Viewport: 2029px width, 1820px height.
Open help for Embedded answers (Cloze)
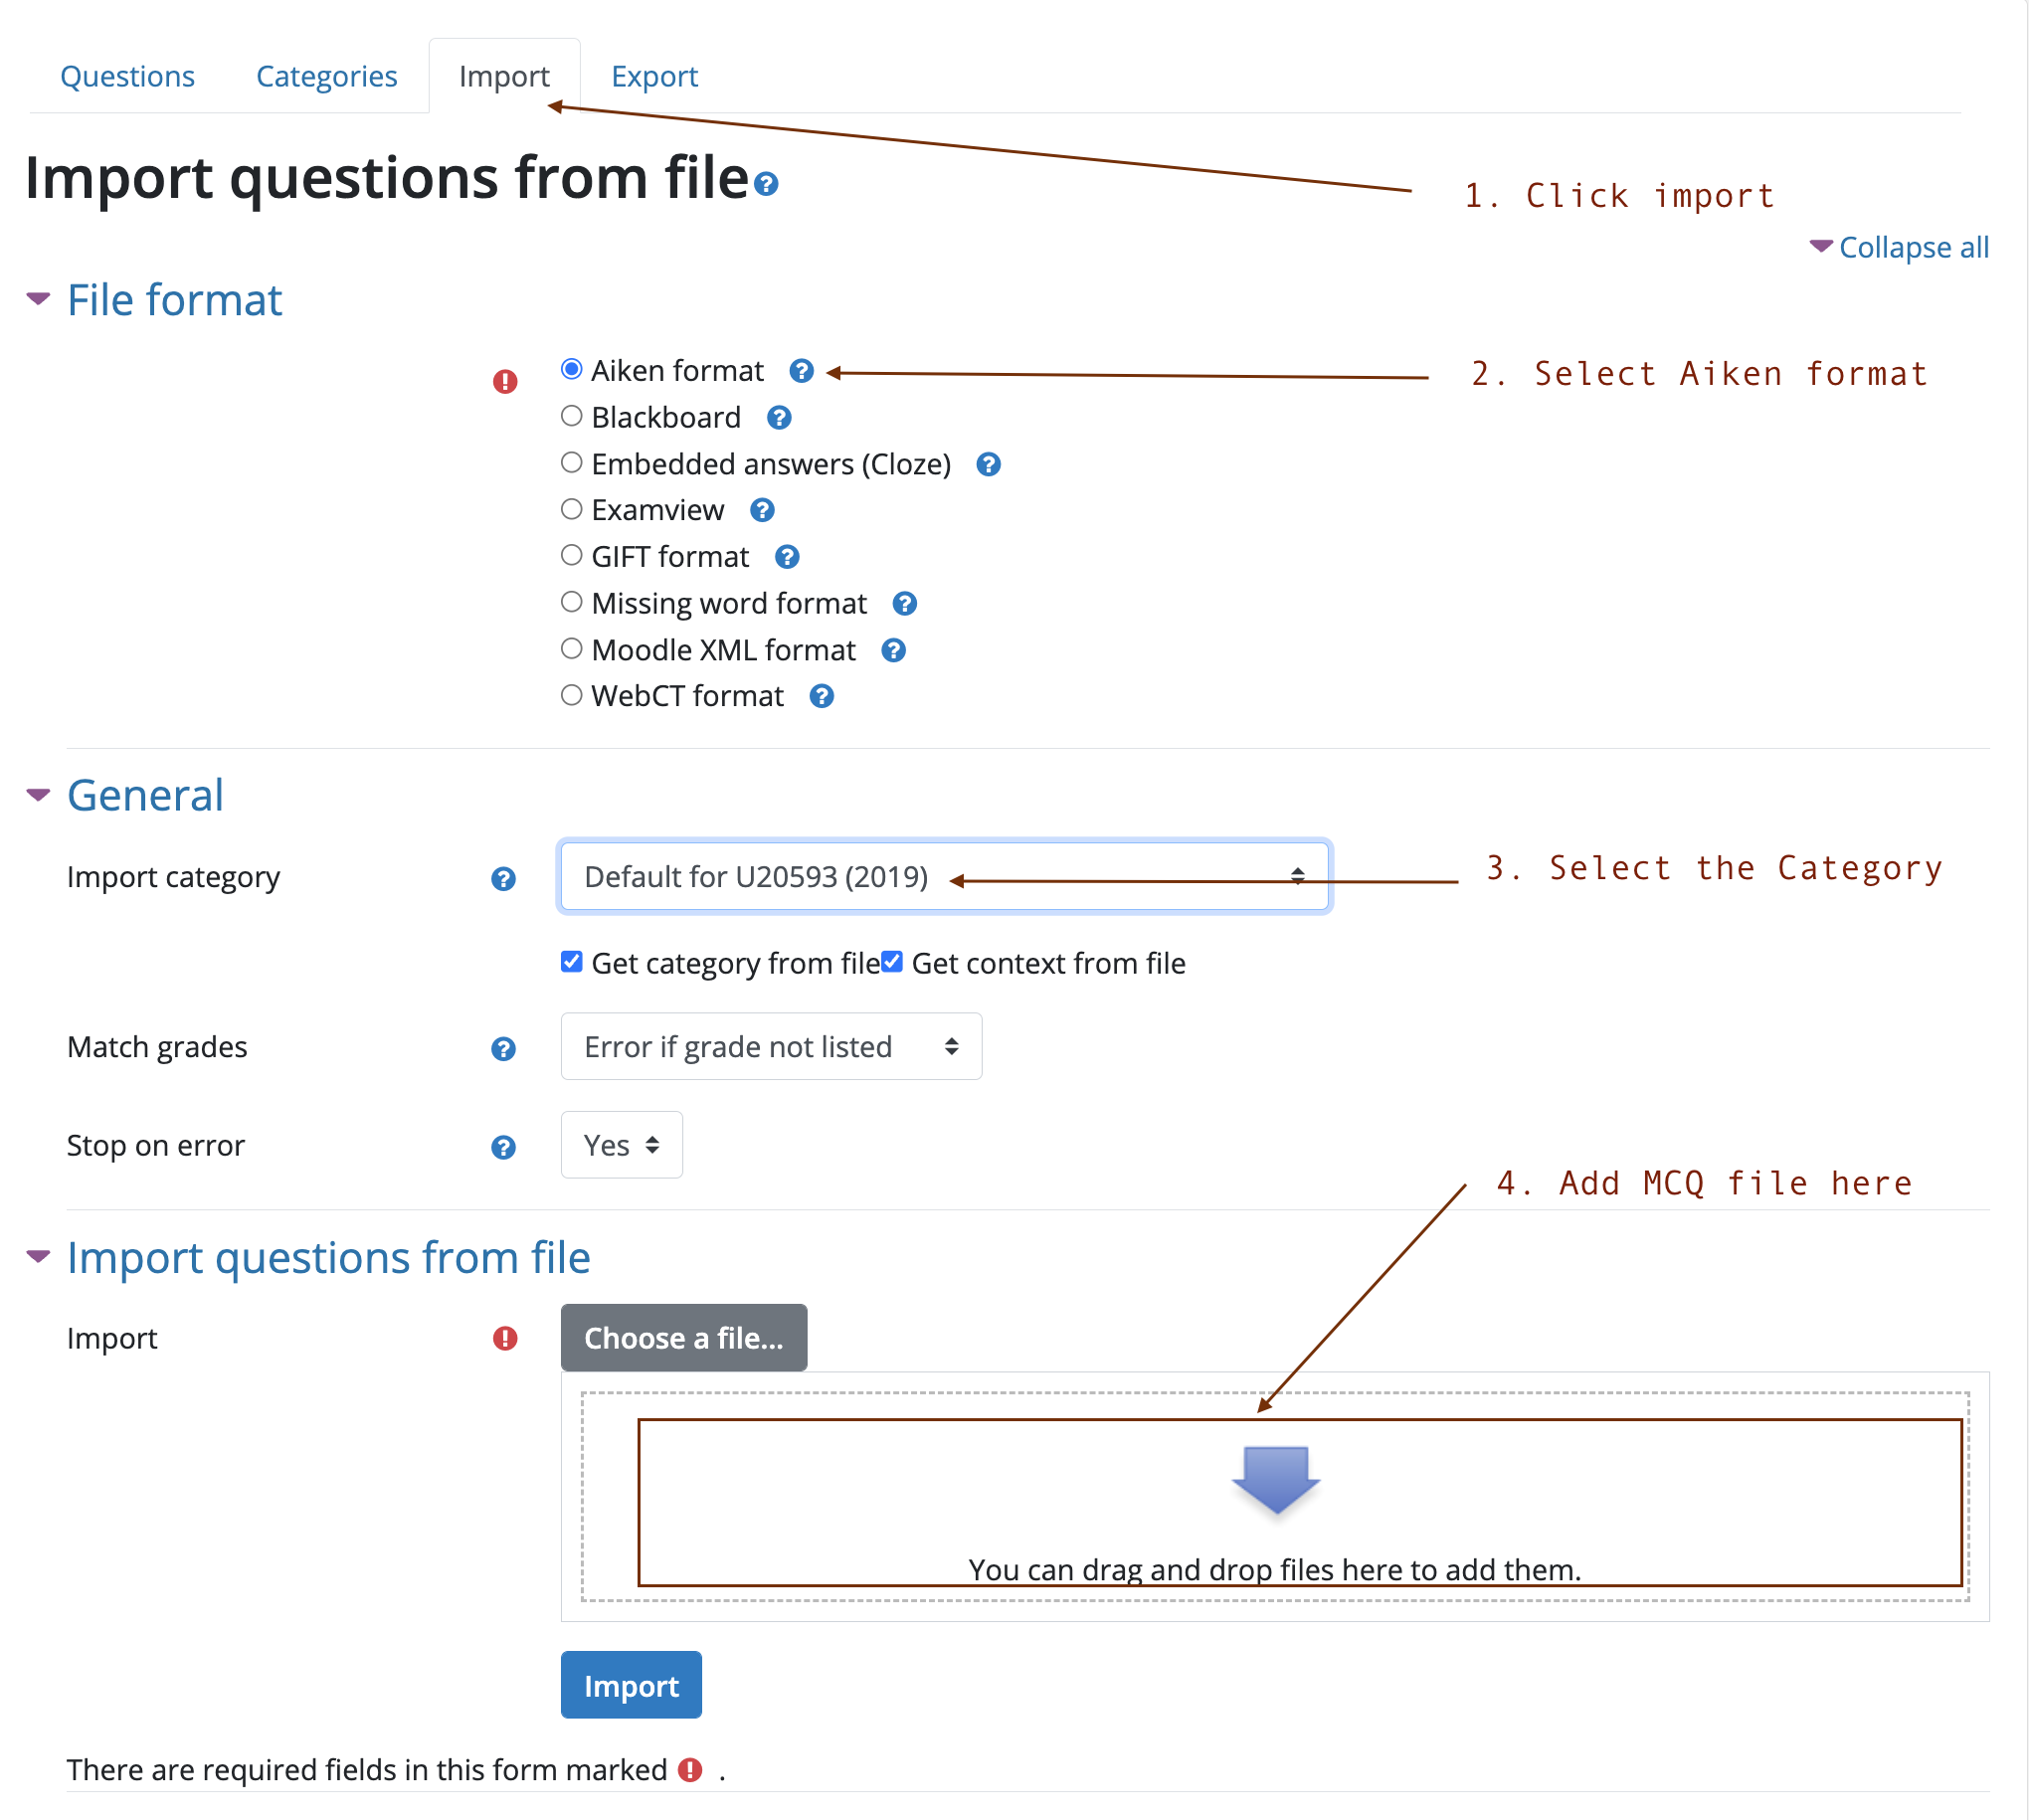988,464
